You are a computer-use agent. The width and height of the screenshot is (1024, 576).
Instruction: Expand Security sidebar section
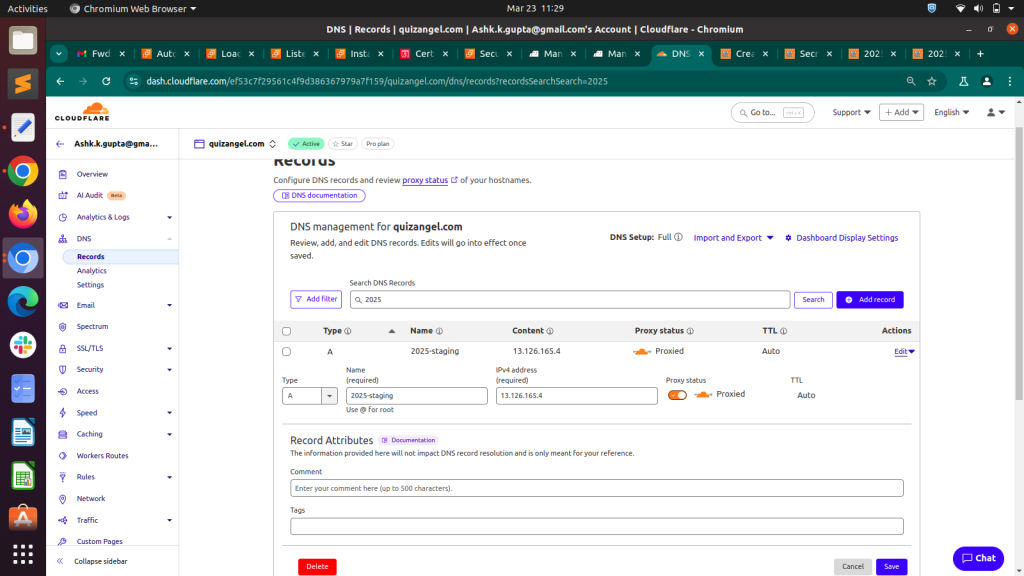169,370
